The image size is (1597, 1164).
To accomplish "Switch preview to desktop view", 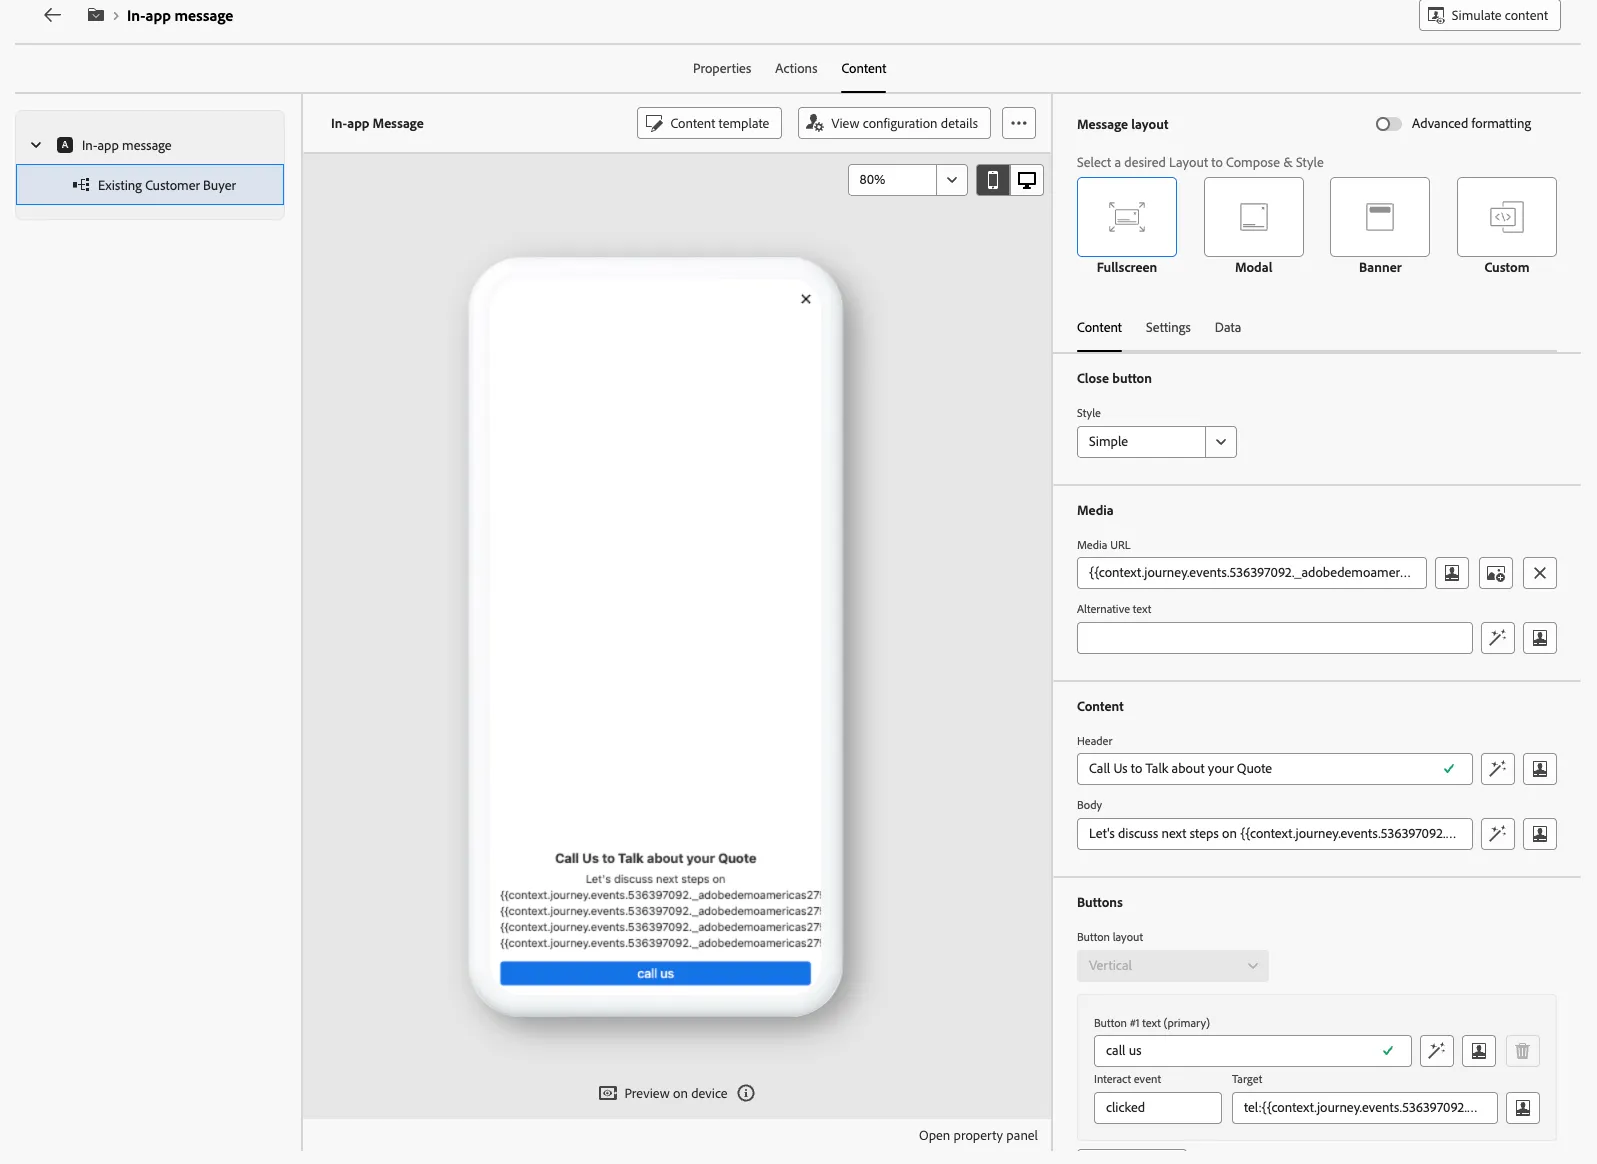I will click(1027, 180).
